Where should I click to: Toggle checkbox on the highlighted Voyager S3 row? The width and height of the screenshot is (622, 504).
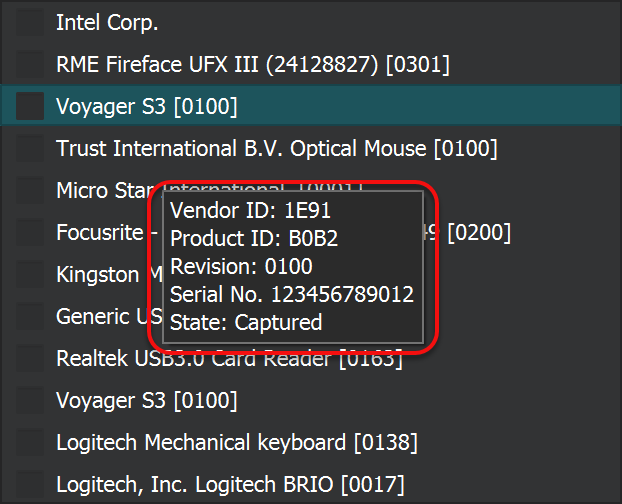30,106
